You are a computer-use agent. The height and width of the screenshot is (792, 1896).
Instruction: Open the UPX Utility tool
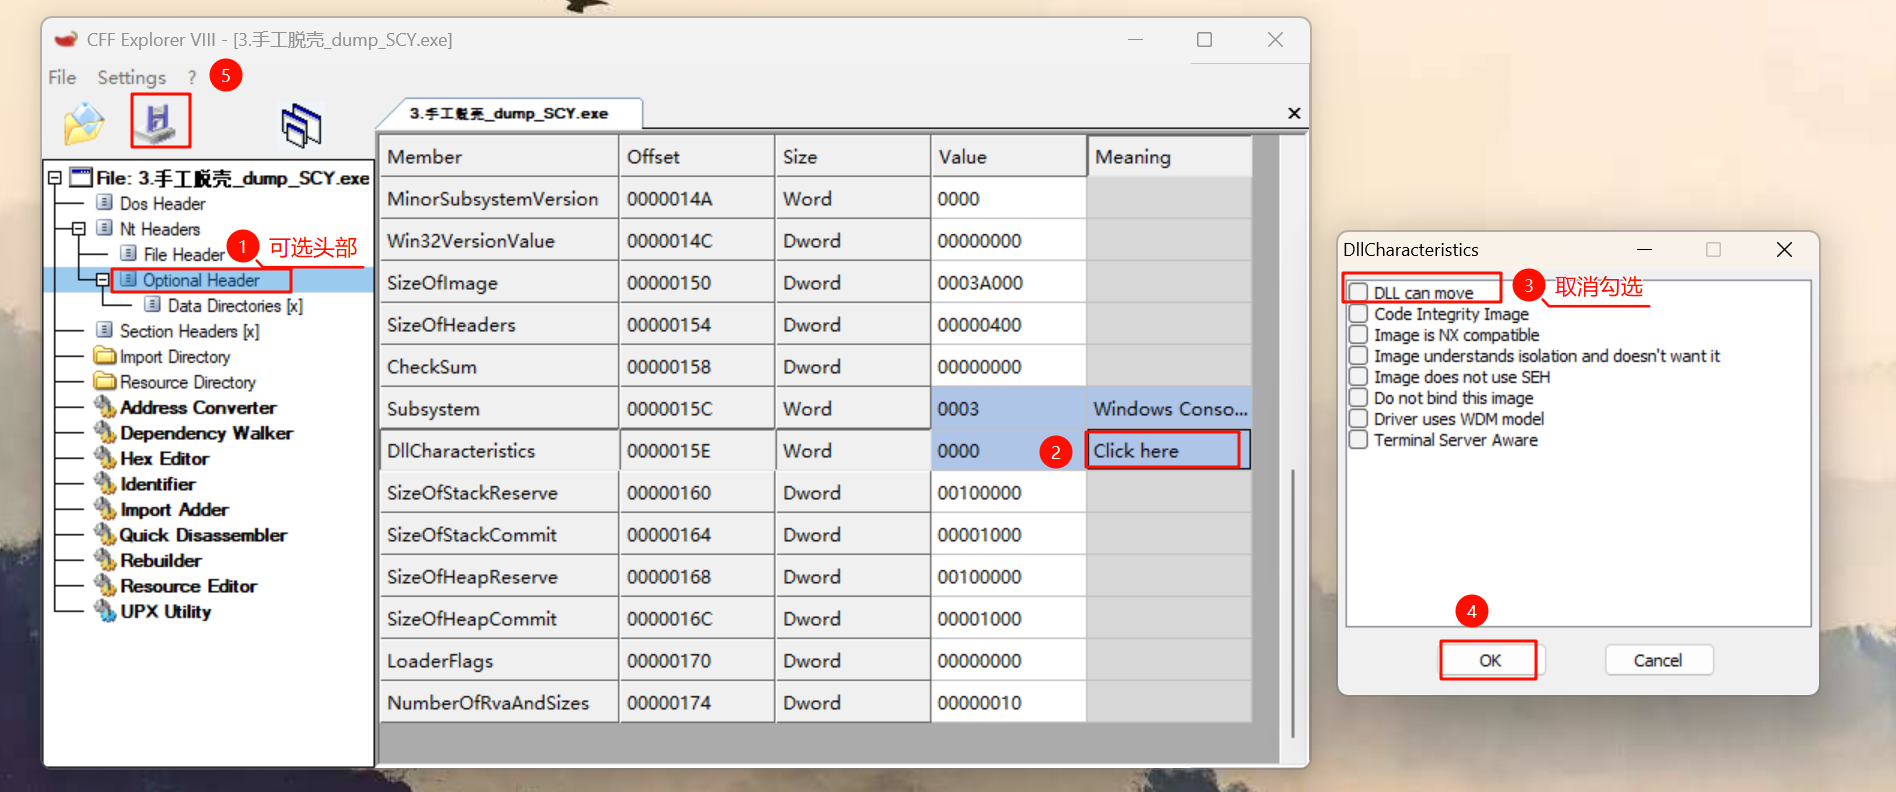[165, 612]
